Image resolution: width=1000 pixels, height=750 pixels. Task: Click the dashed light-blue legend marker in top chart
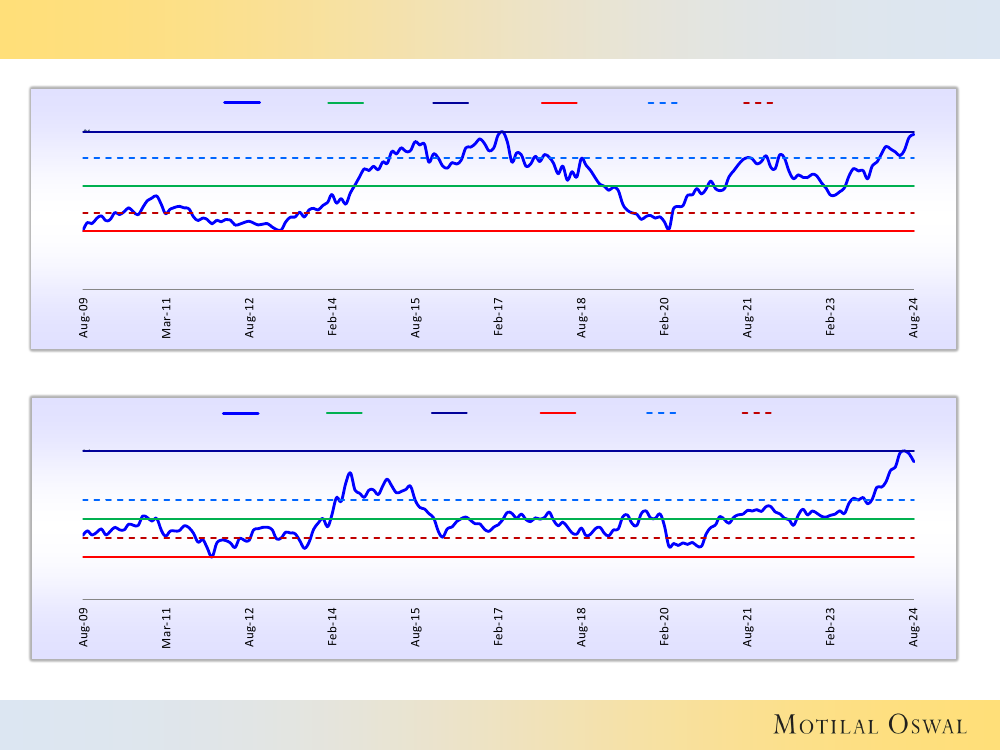[662, 102]
